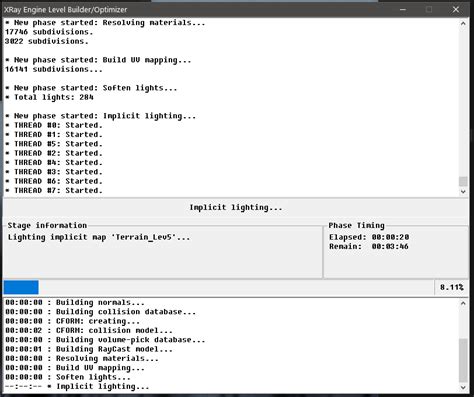Select the '17746 subdivisions.' log line

(x=49, y=32)
